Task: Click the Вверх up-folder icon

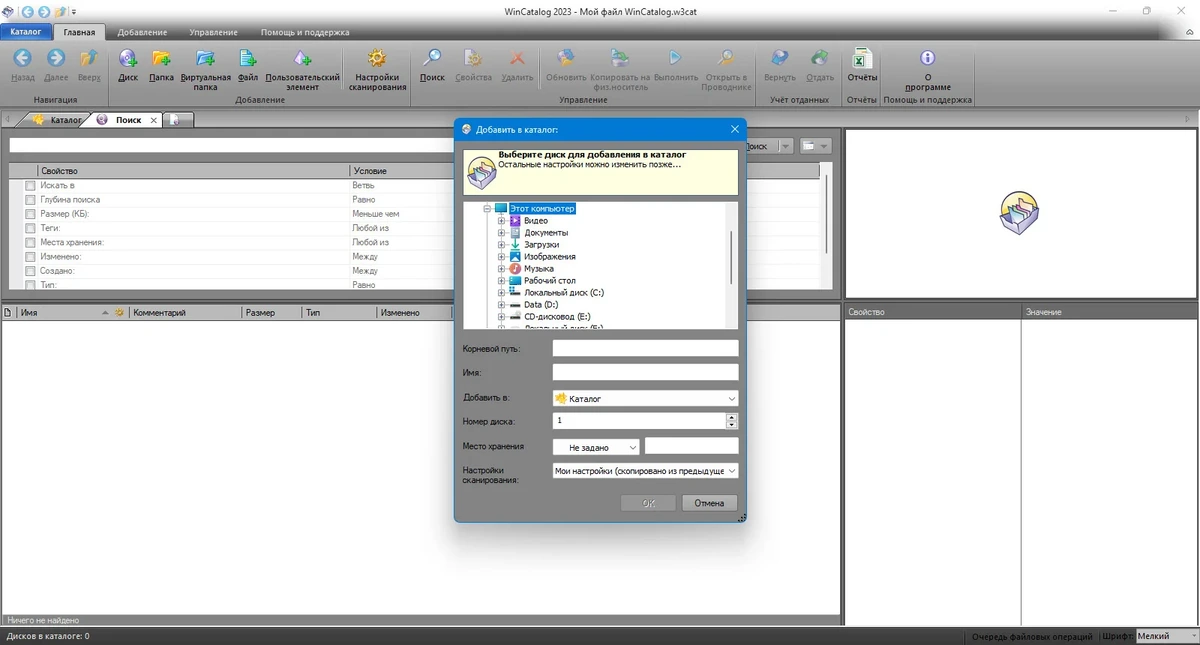Action: pos(89,58)
